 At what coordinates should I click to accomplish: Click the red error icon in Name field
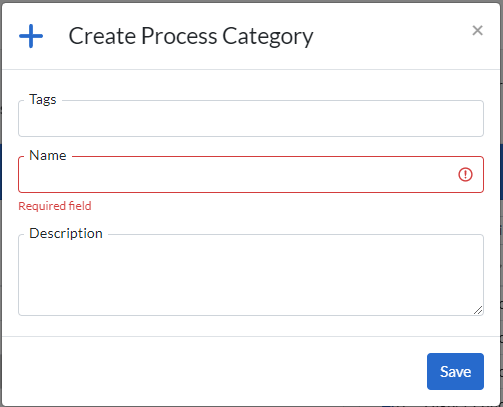465,174
